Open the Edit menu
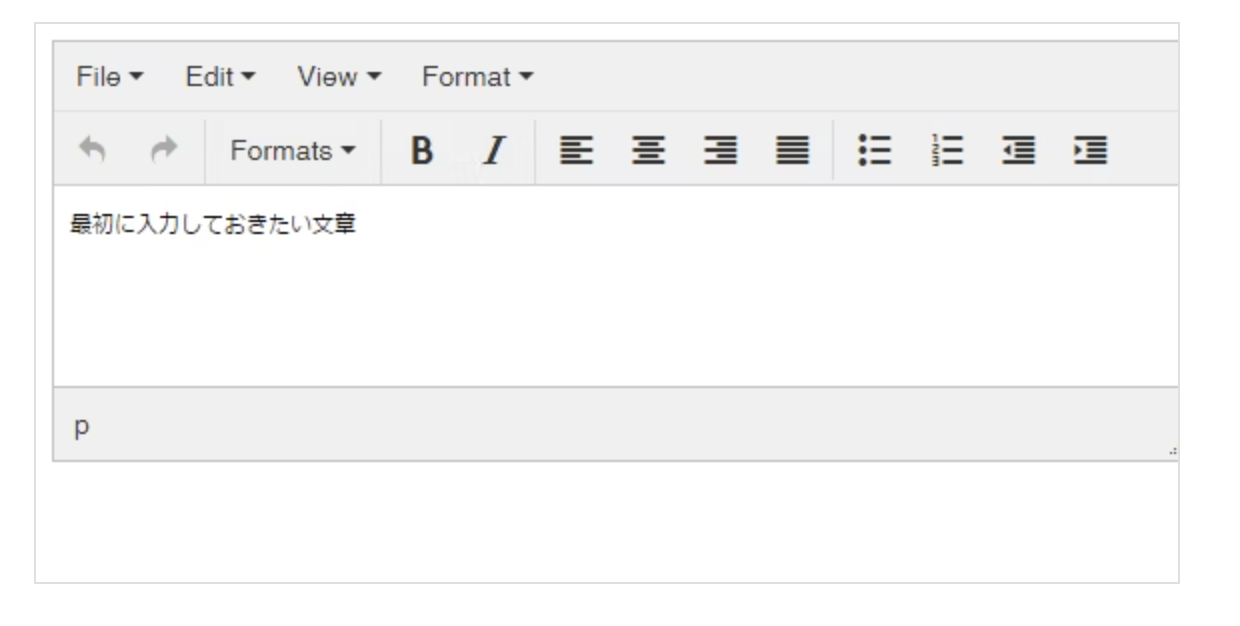1240x626 pixels. click(220, 77)
